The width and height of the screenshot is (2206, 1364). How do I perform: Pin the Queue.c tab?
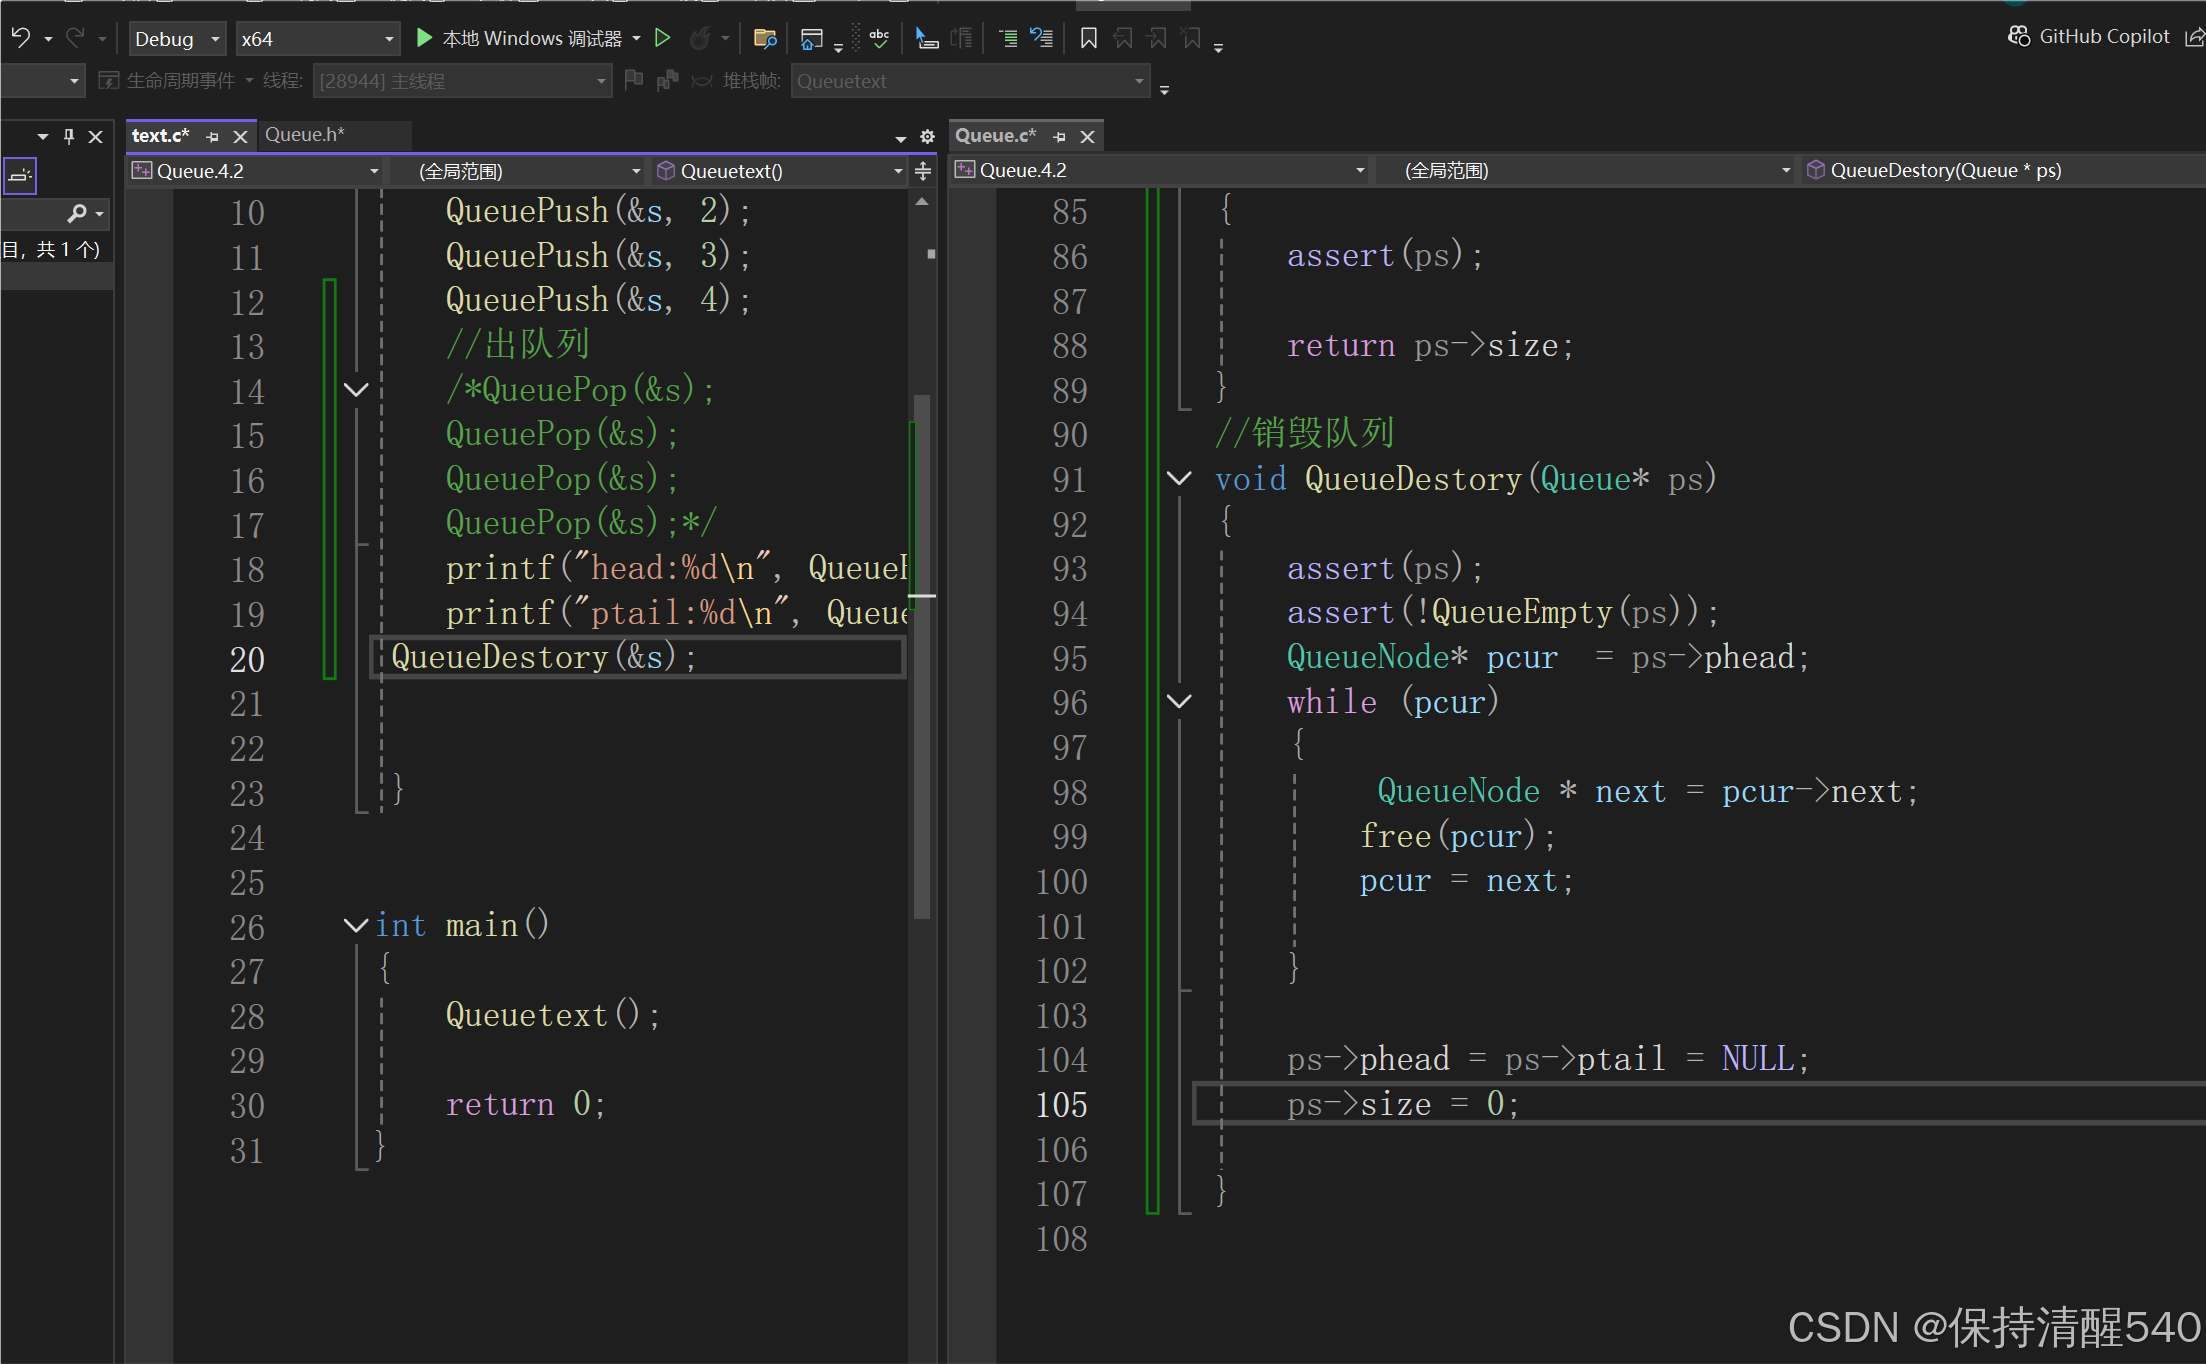[1060, 136]
